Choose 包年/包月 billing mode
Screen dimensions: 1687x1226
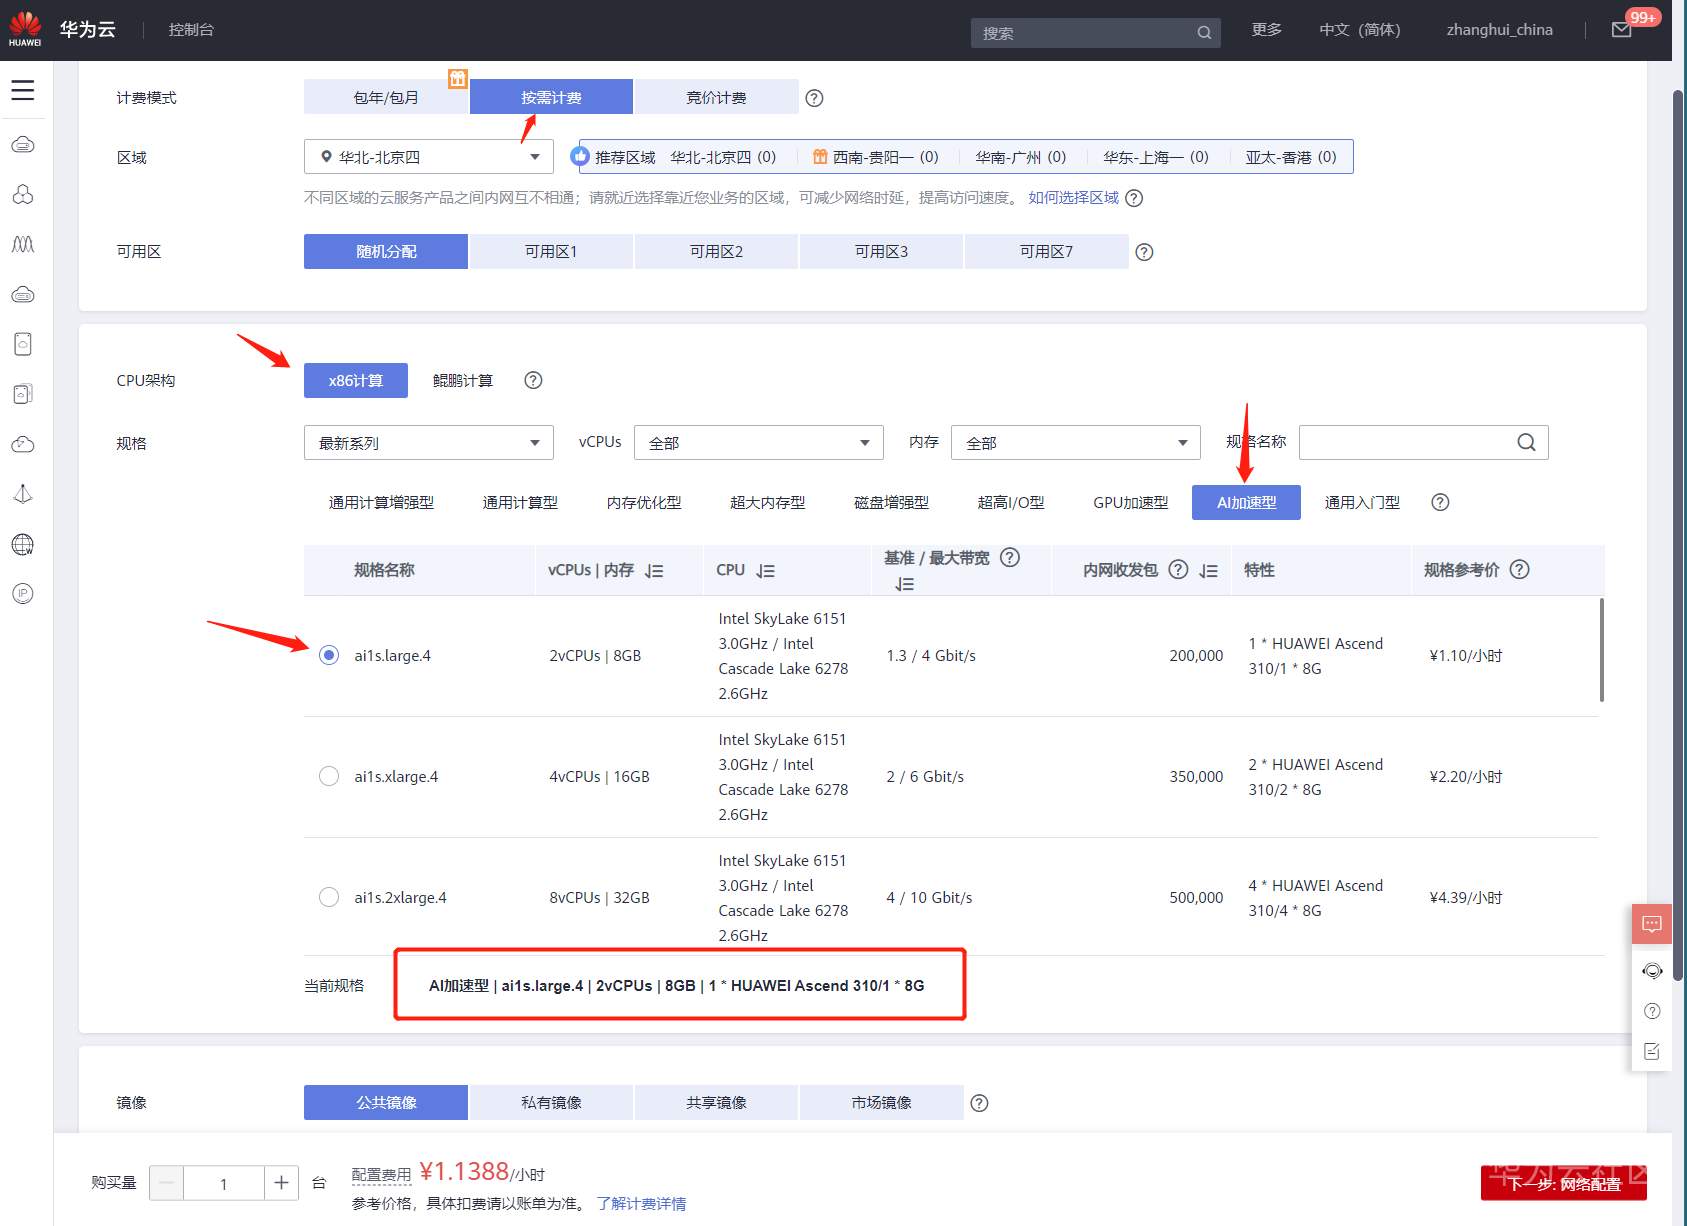(386, 97)
